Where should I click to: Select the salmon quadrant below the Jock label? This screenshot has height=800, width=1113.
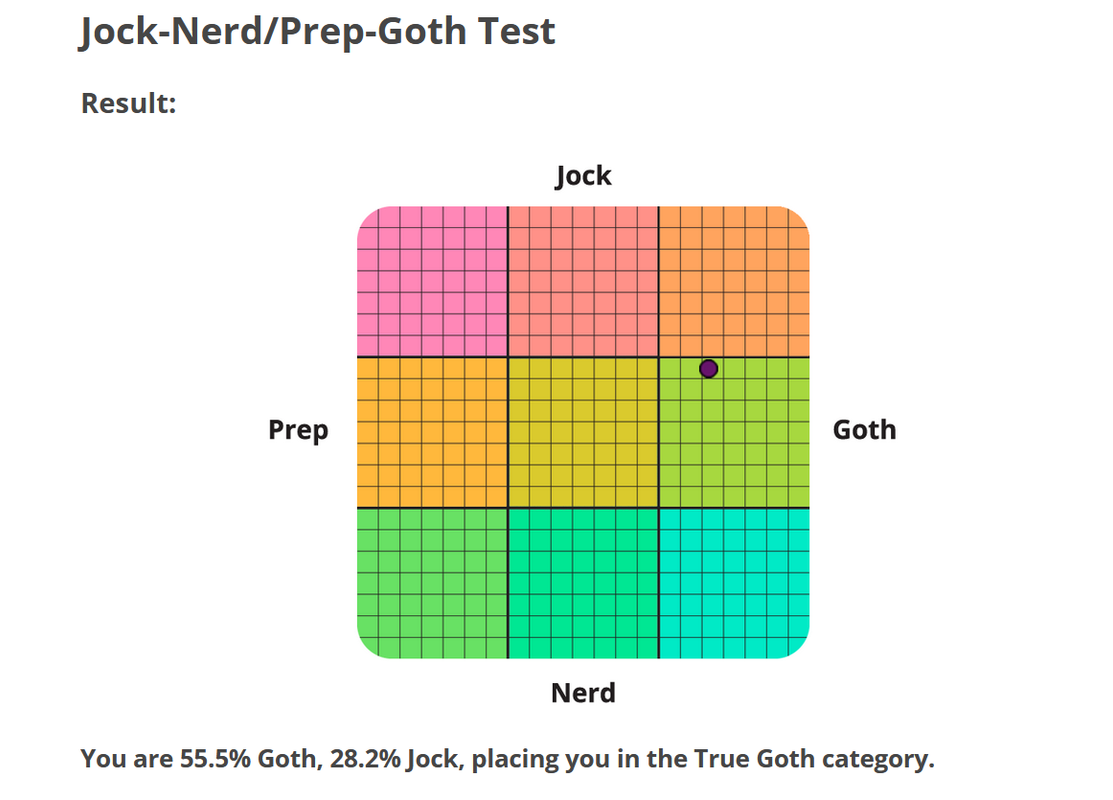[583, 281]
